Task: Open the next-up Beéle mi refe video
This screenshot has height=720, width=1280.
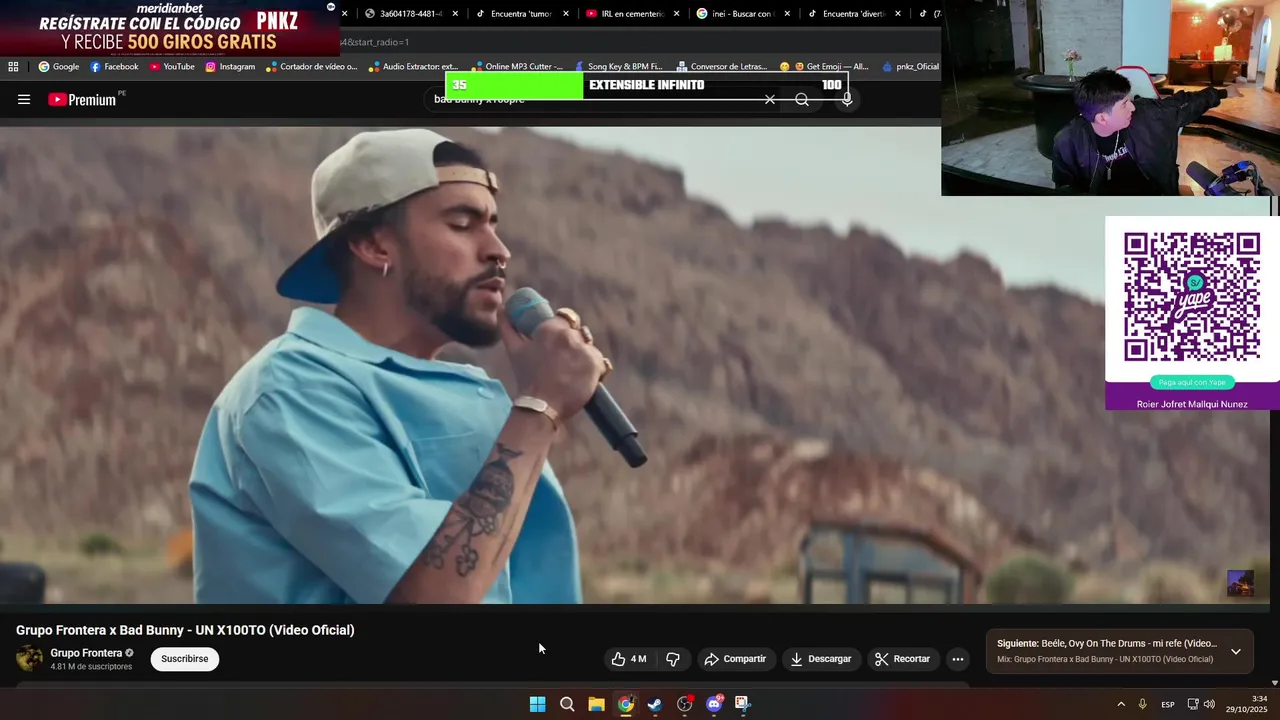Action: click(x=1107, y=644)
